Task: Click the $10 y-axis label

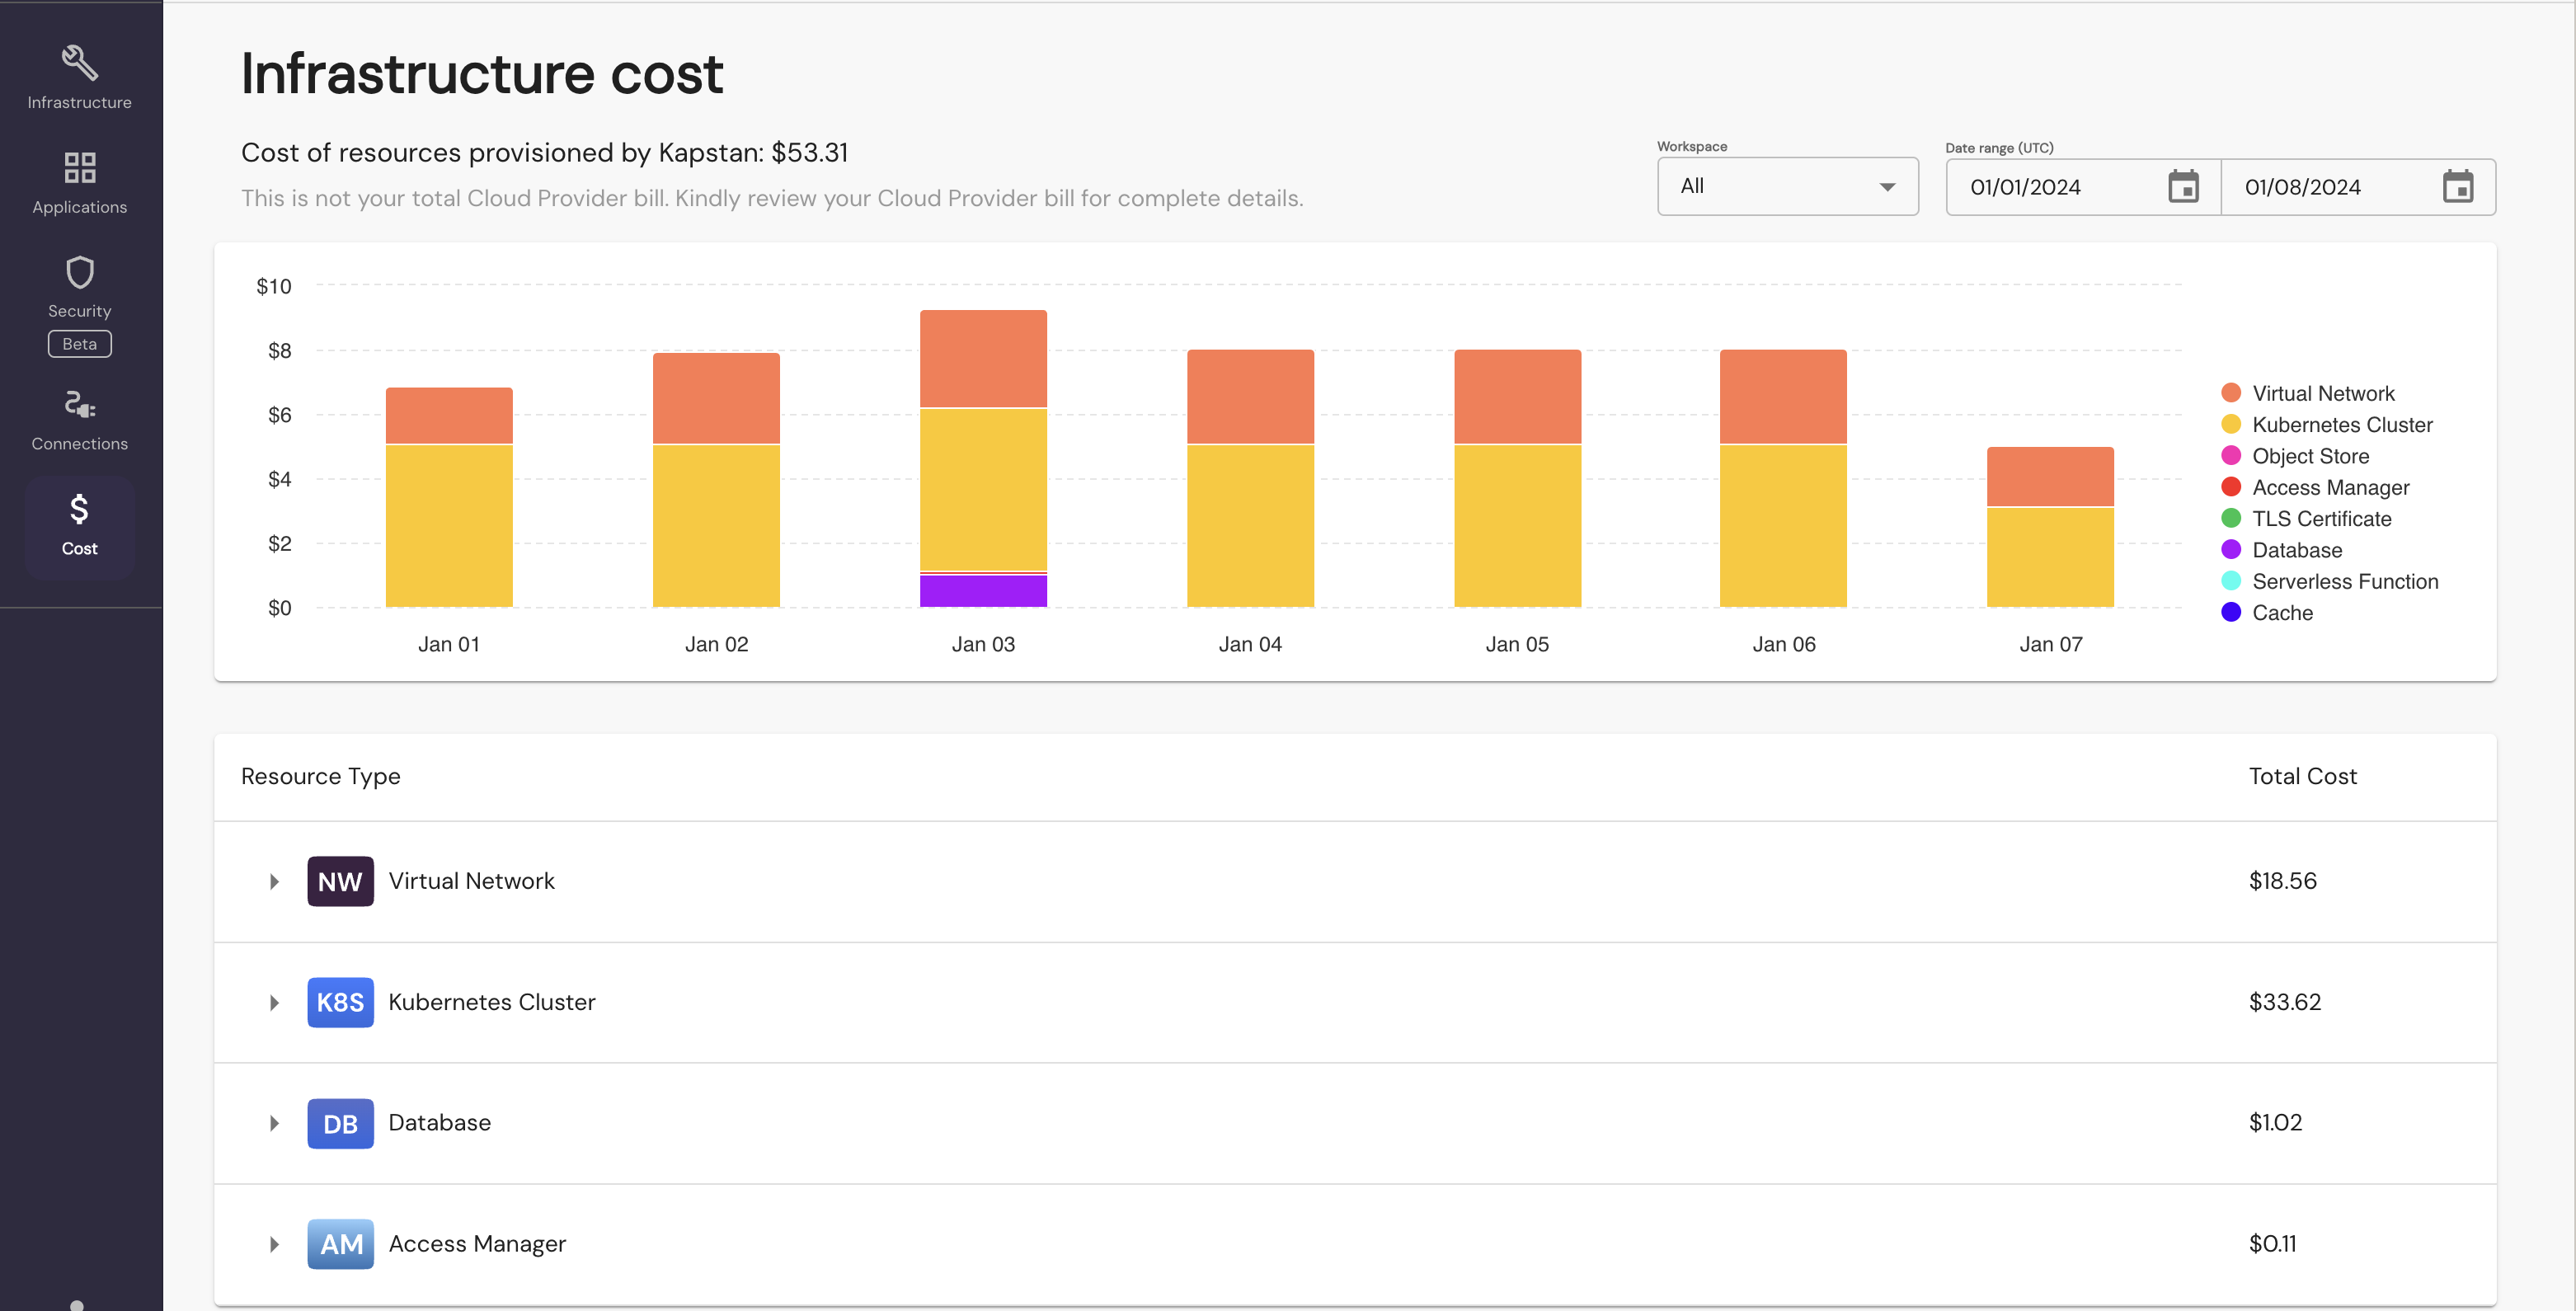Action: (x=273, y=287)
